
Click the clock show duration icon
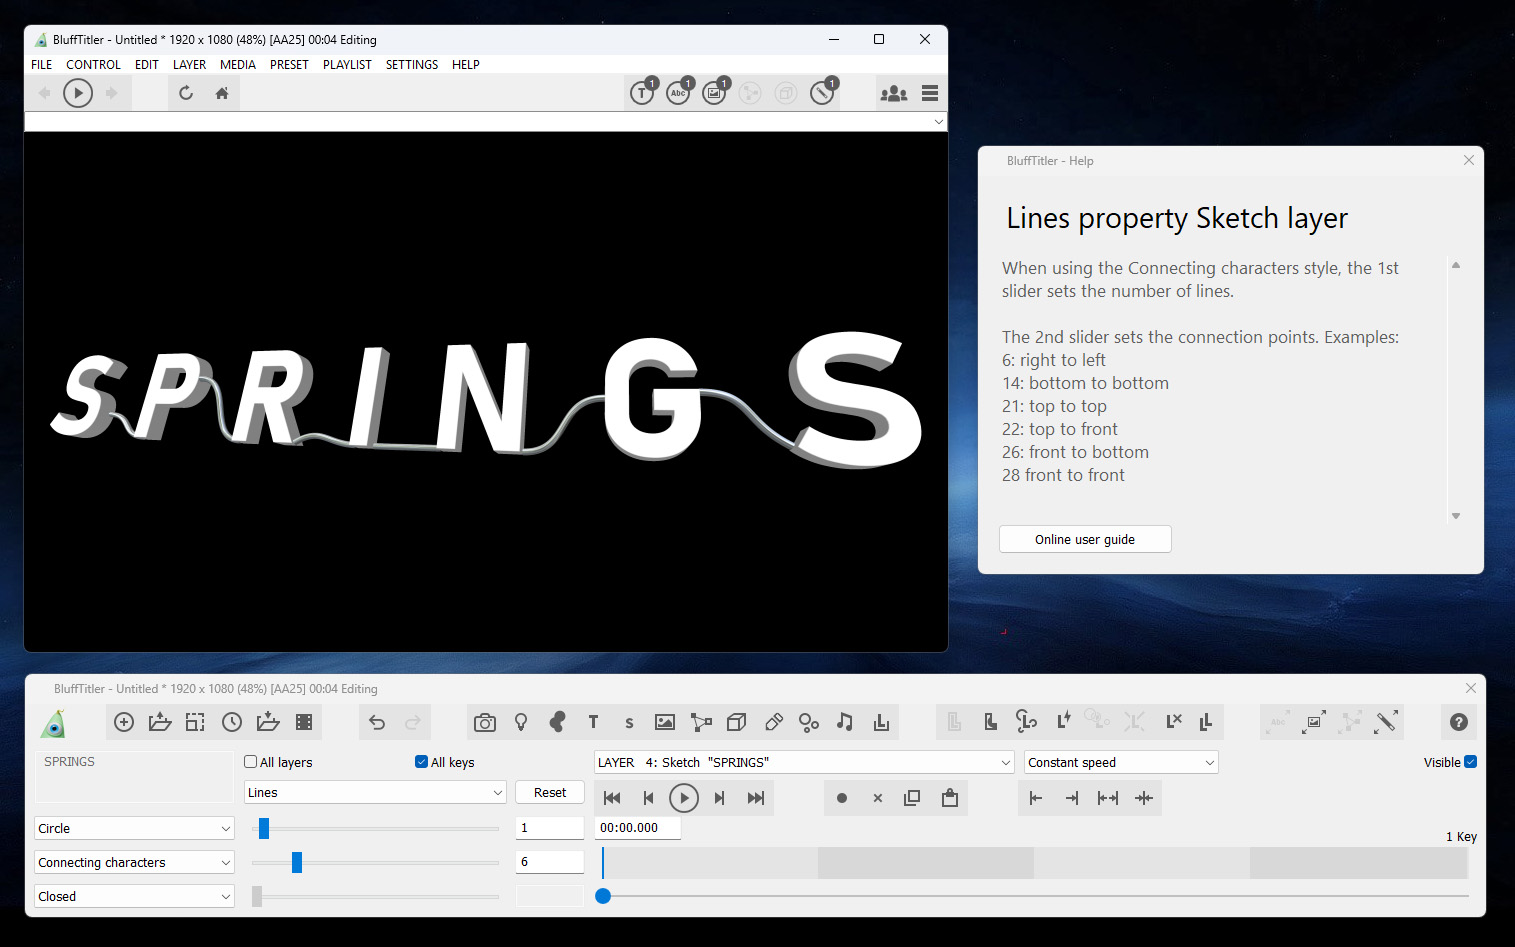pyautogui.click(x=232, y=722)
